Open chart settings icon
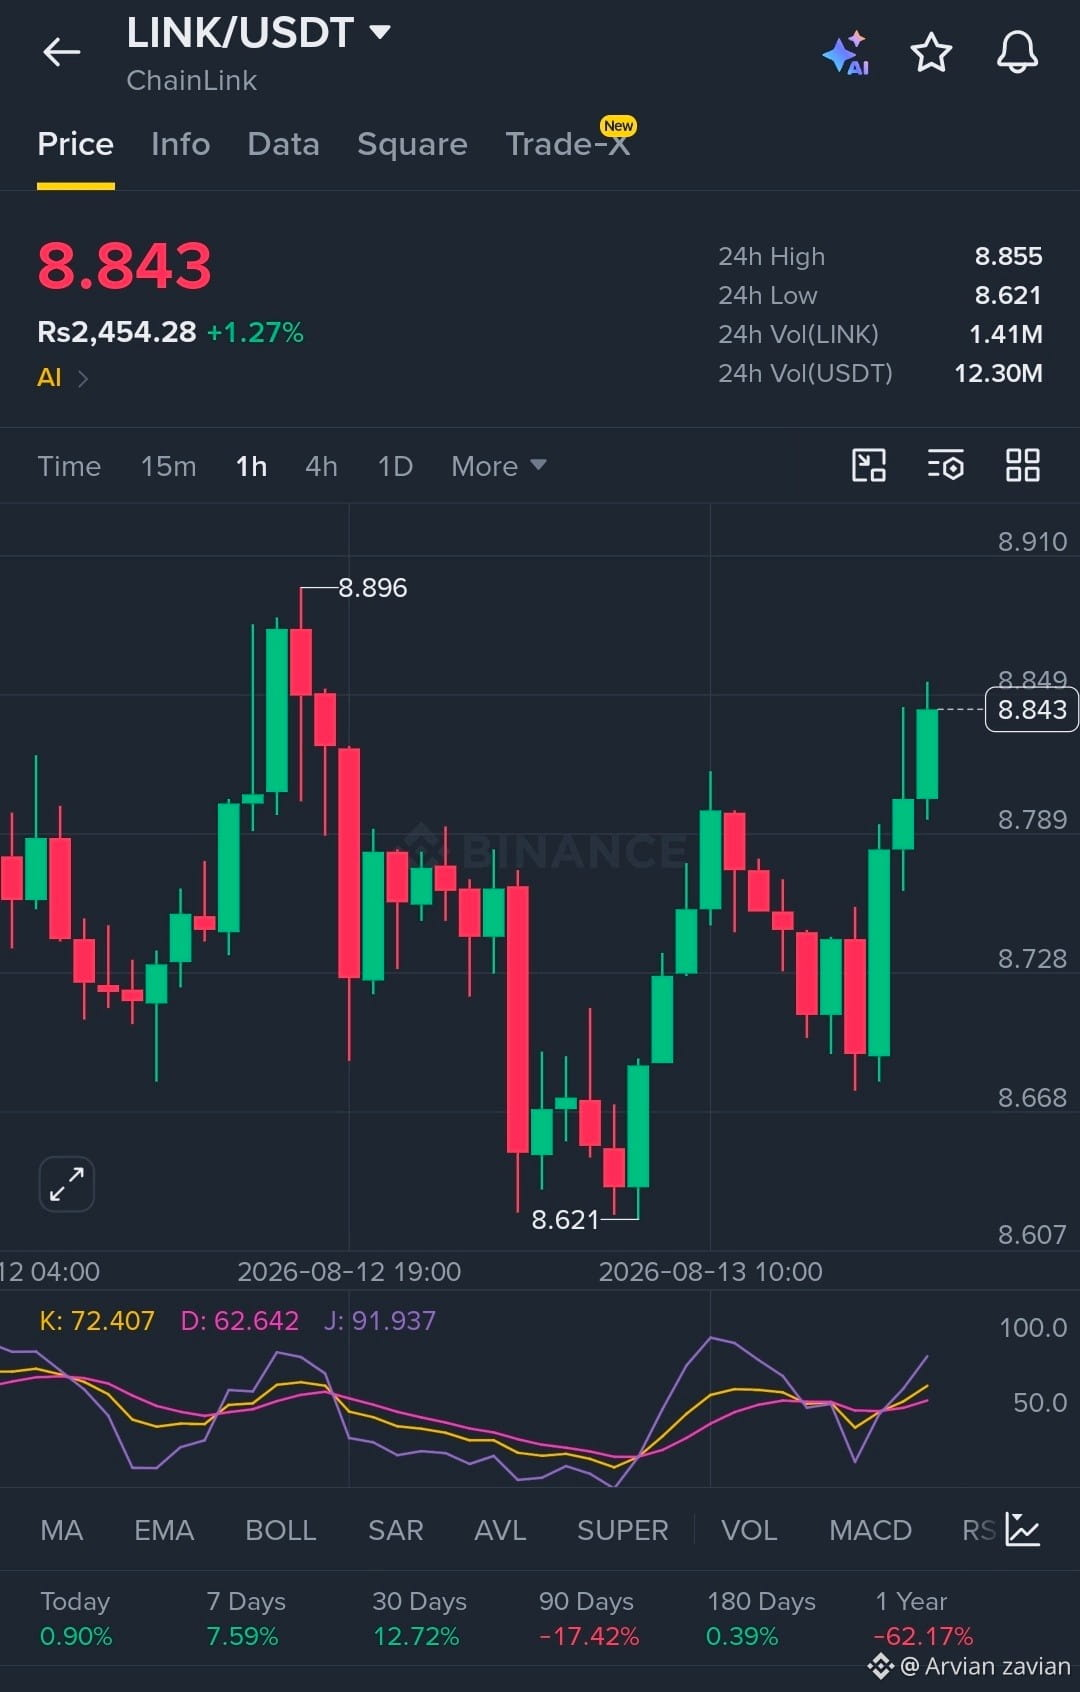1080x1692 pixels. click(x=945, y=465)
